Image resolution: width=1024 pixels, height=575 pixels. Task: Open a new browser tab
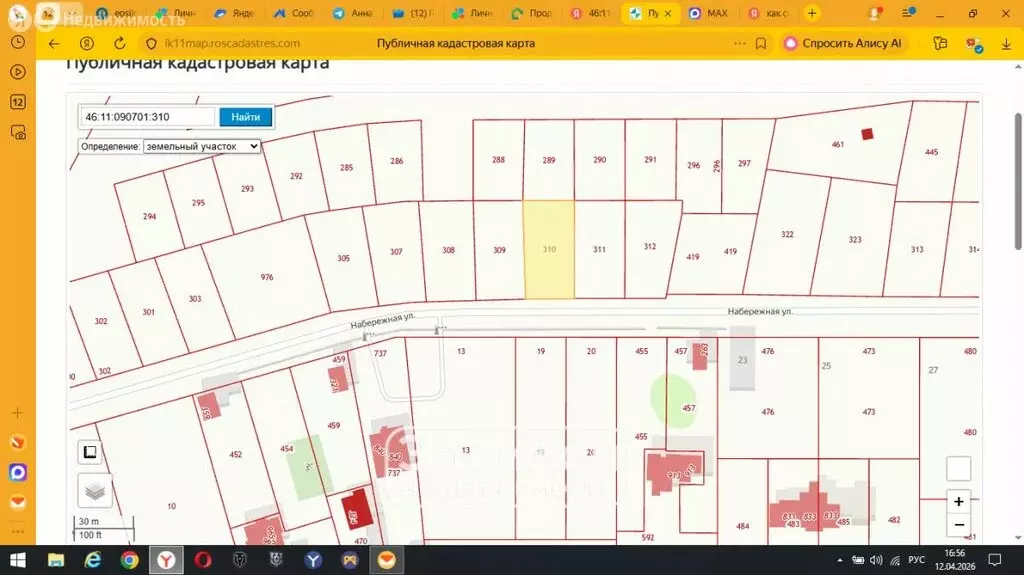(812, 14)
